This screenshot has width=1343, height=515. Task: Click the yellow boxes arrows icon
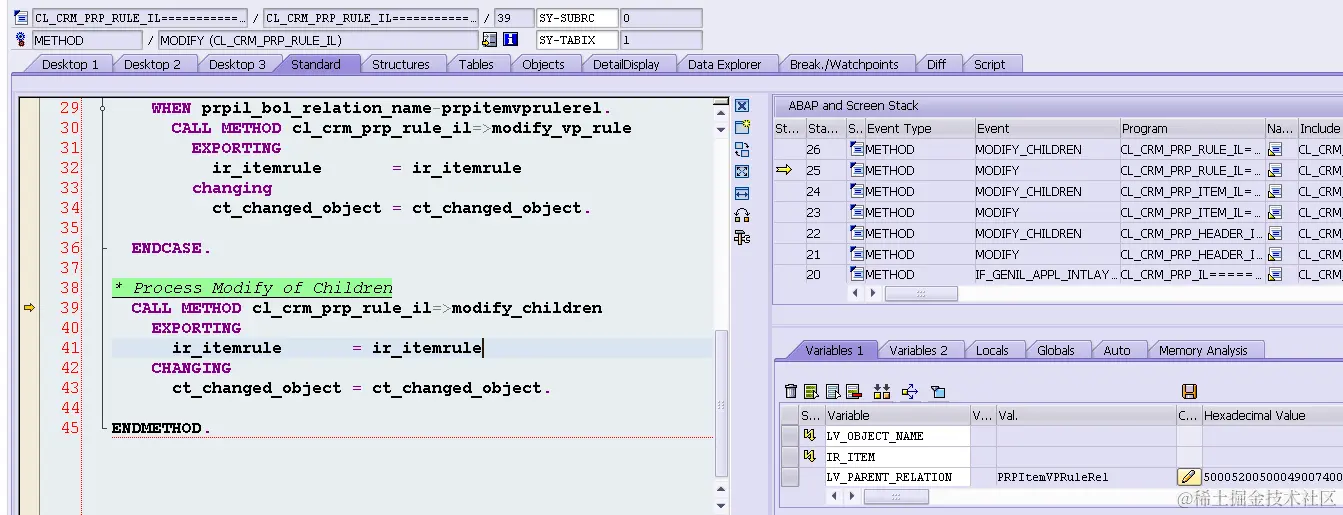click(x=881, y=391)
